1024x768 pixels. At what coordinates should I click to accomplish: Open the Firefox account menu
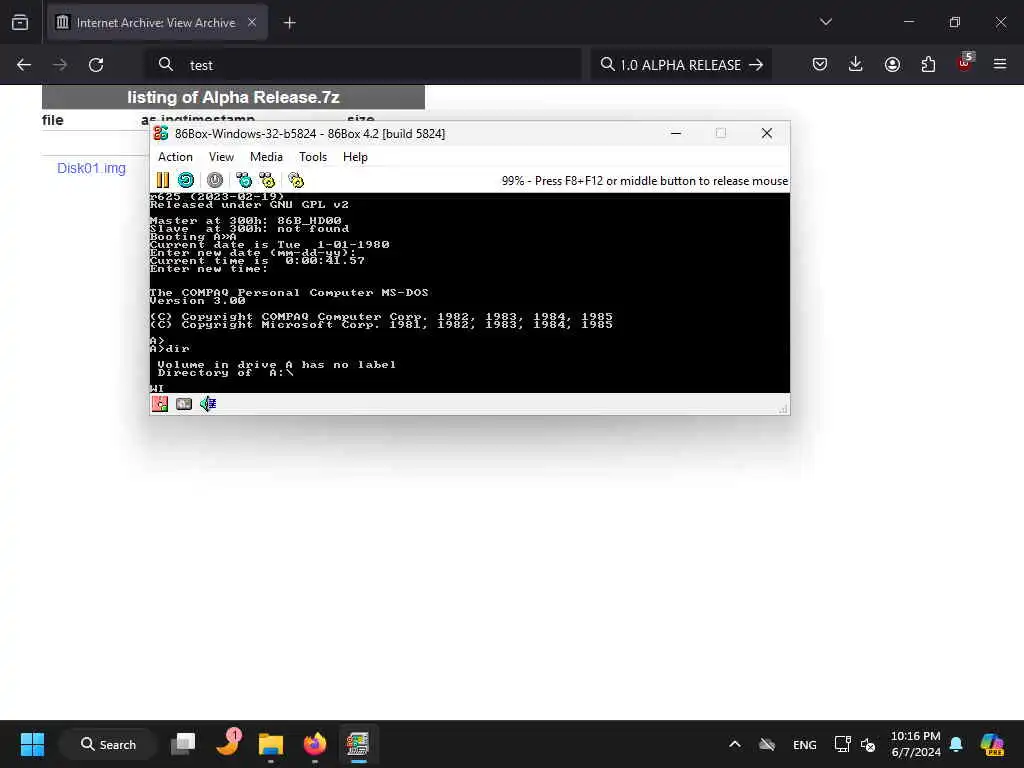892,64
